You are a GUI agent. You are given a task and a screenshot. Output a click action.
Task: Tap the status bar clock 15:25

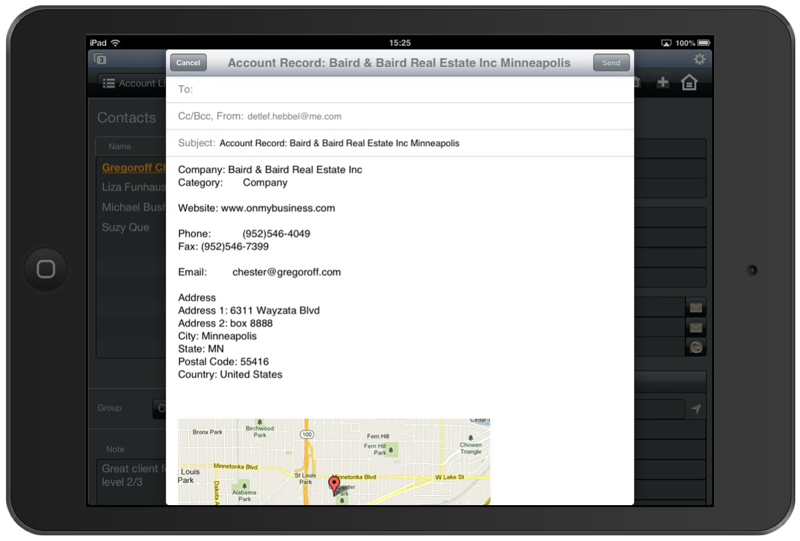tap(400, 43)
